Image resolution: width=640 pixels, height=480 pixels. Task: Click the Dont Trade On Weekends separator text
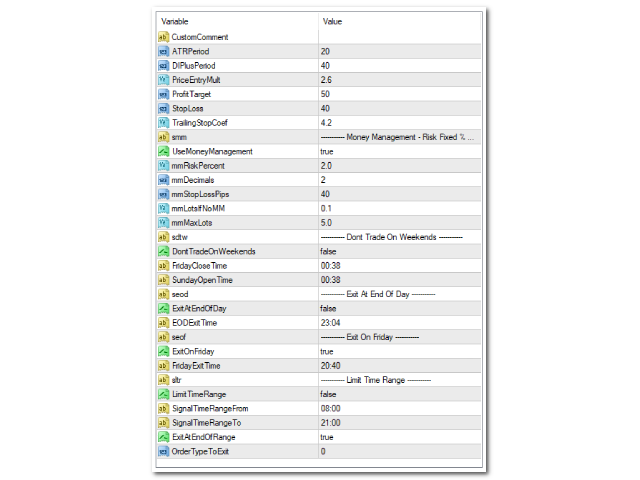(x=391, y=237)
